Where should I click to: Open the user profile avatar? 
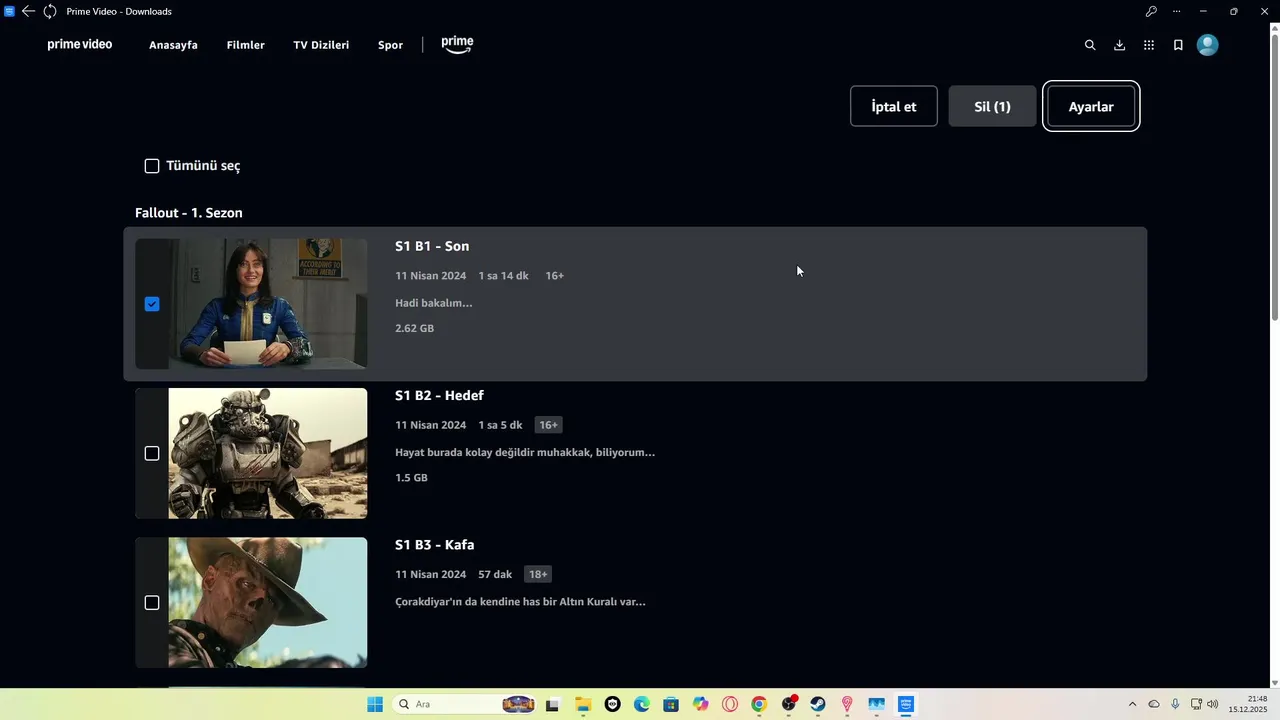(x=1208, y=45)
